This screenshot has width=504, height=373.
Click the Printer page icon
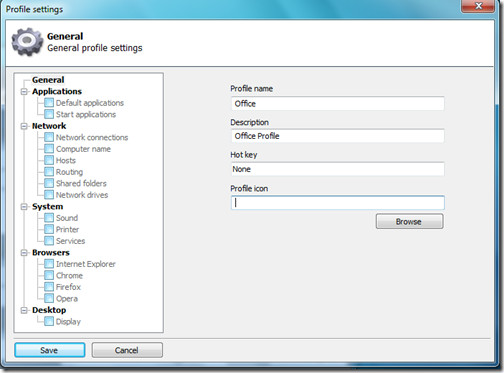(49, 229)
